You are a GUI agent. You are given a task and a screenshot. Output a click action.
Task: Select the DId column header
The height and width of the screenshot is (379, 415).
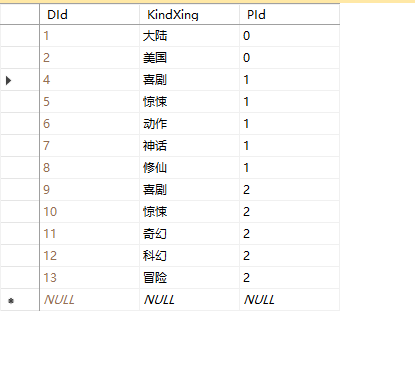coord(89,14)
